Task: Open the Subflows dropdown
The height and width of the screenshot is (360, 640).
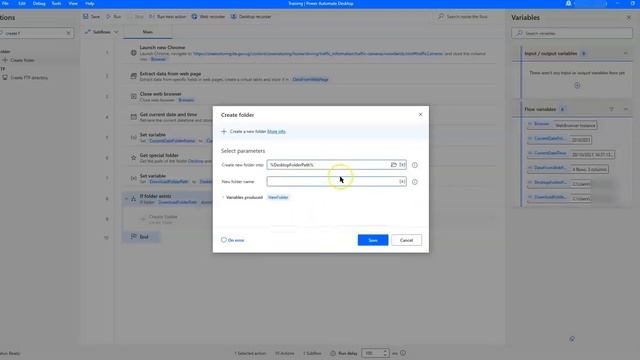Action: pyautogui.click(x=102, y=32)
